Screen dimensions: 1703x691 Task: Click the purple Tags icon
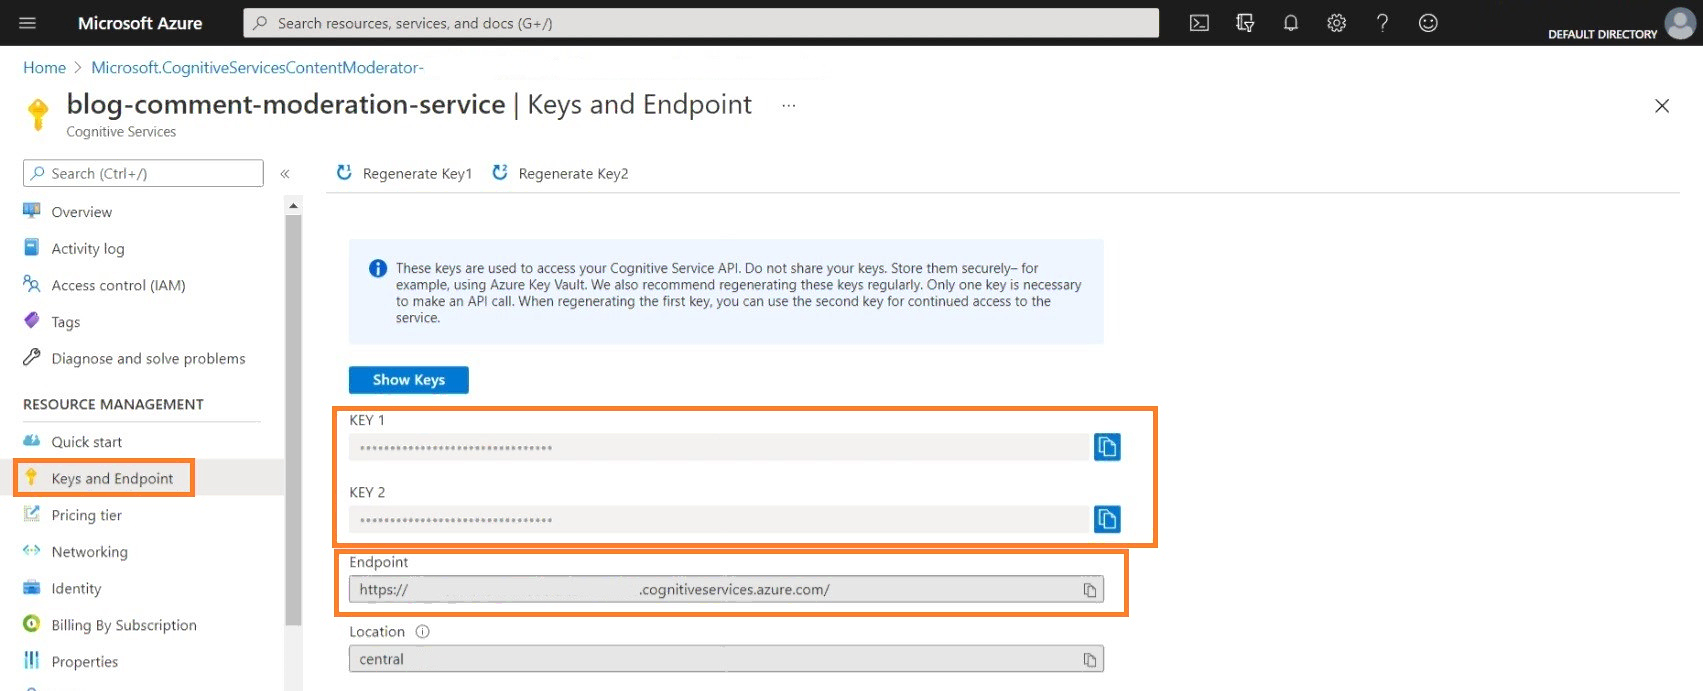tap(32, 321)
